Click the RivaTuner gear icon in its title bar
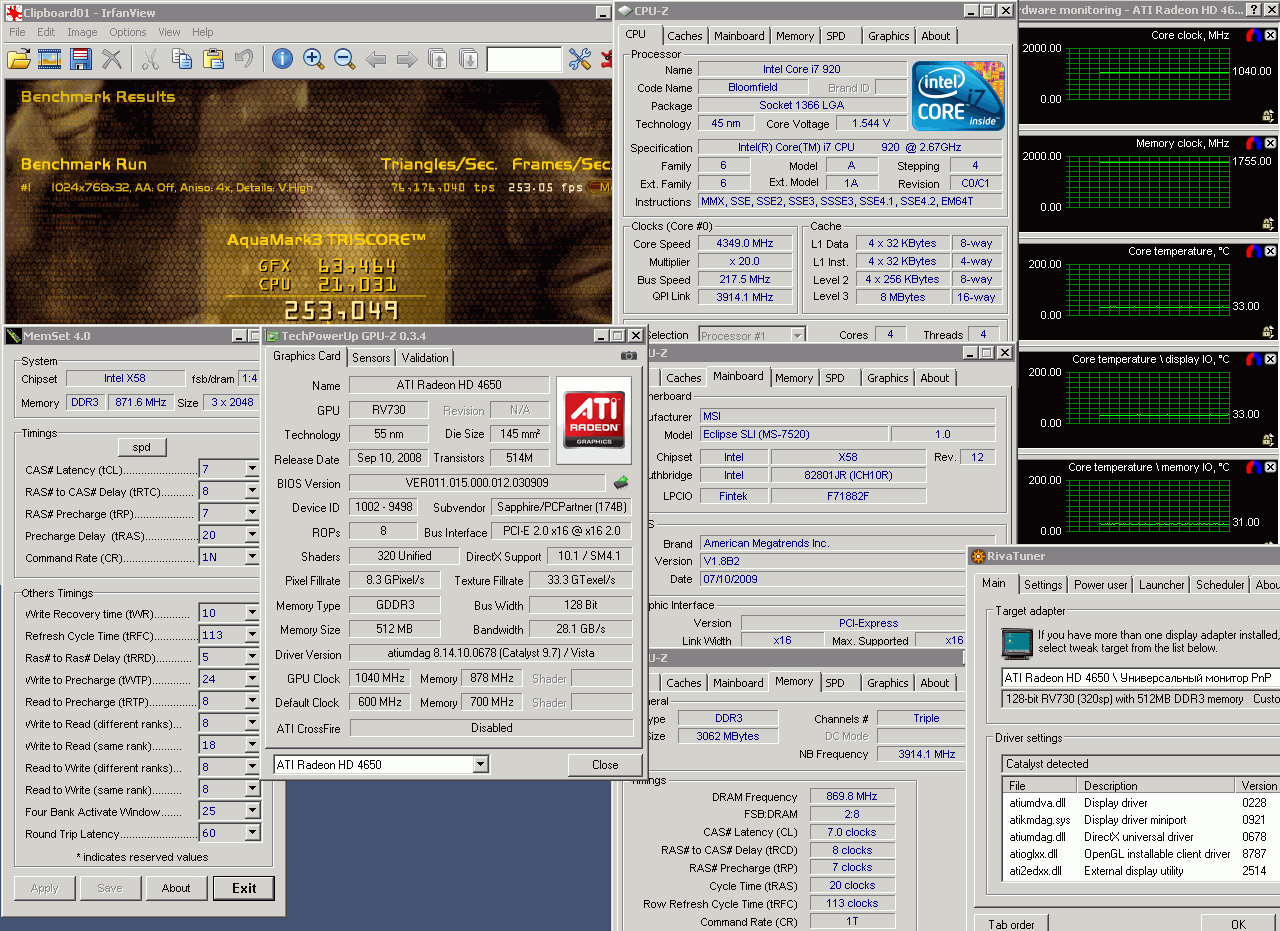The image size is (1280, 931). click(x=977, y=556)
